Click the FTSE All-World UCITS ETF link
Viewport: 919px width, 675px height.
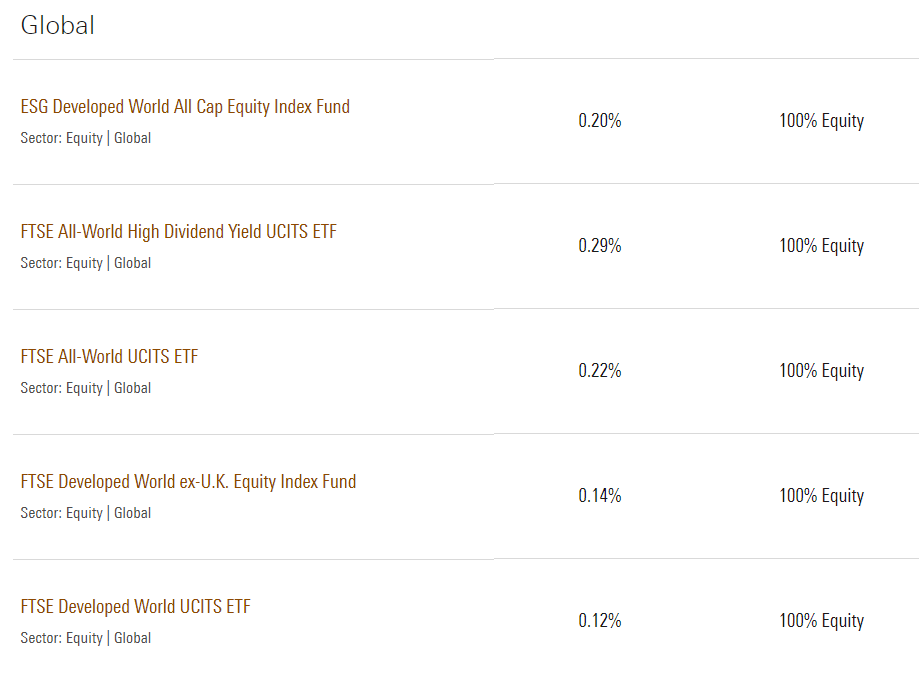pyautogui.click(x=109, y=357)
